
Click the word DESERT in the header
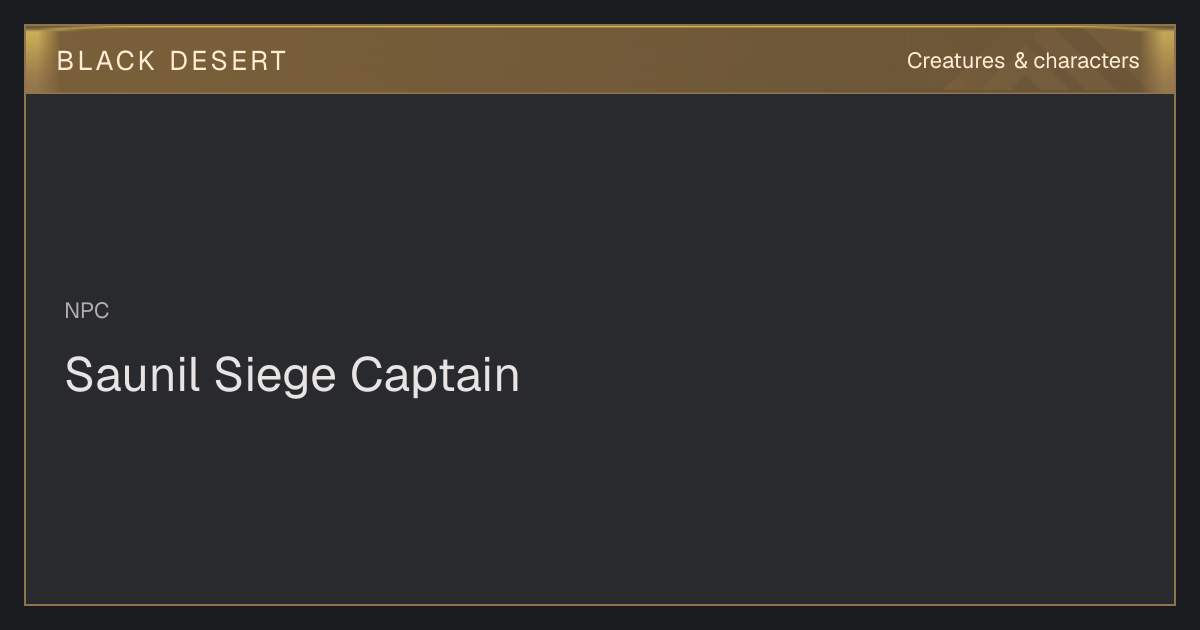pyautogui.click(x=228, y=61)
